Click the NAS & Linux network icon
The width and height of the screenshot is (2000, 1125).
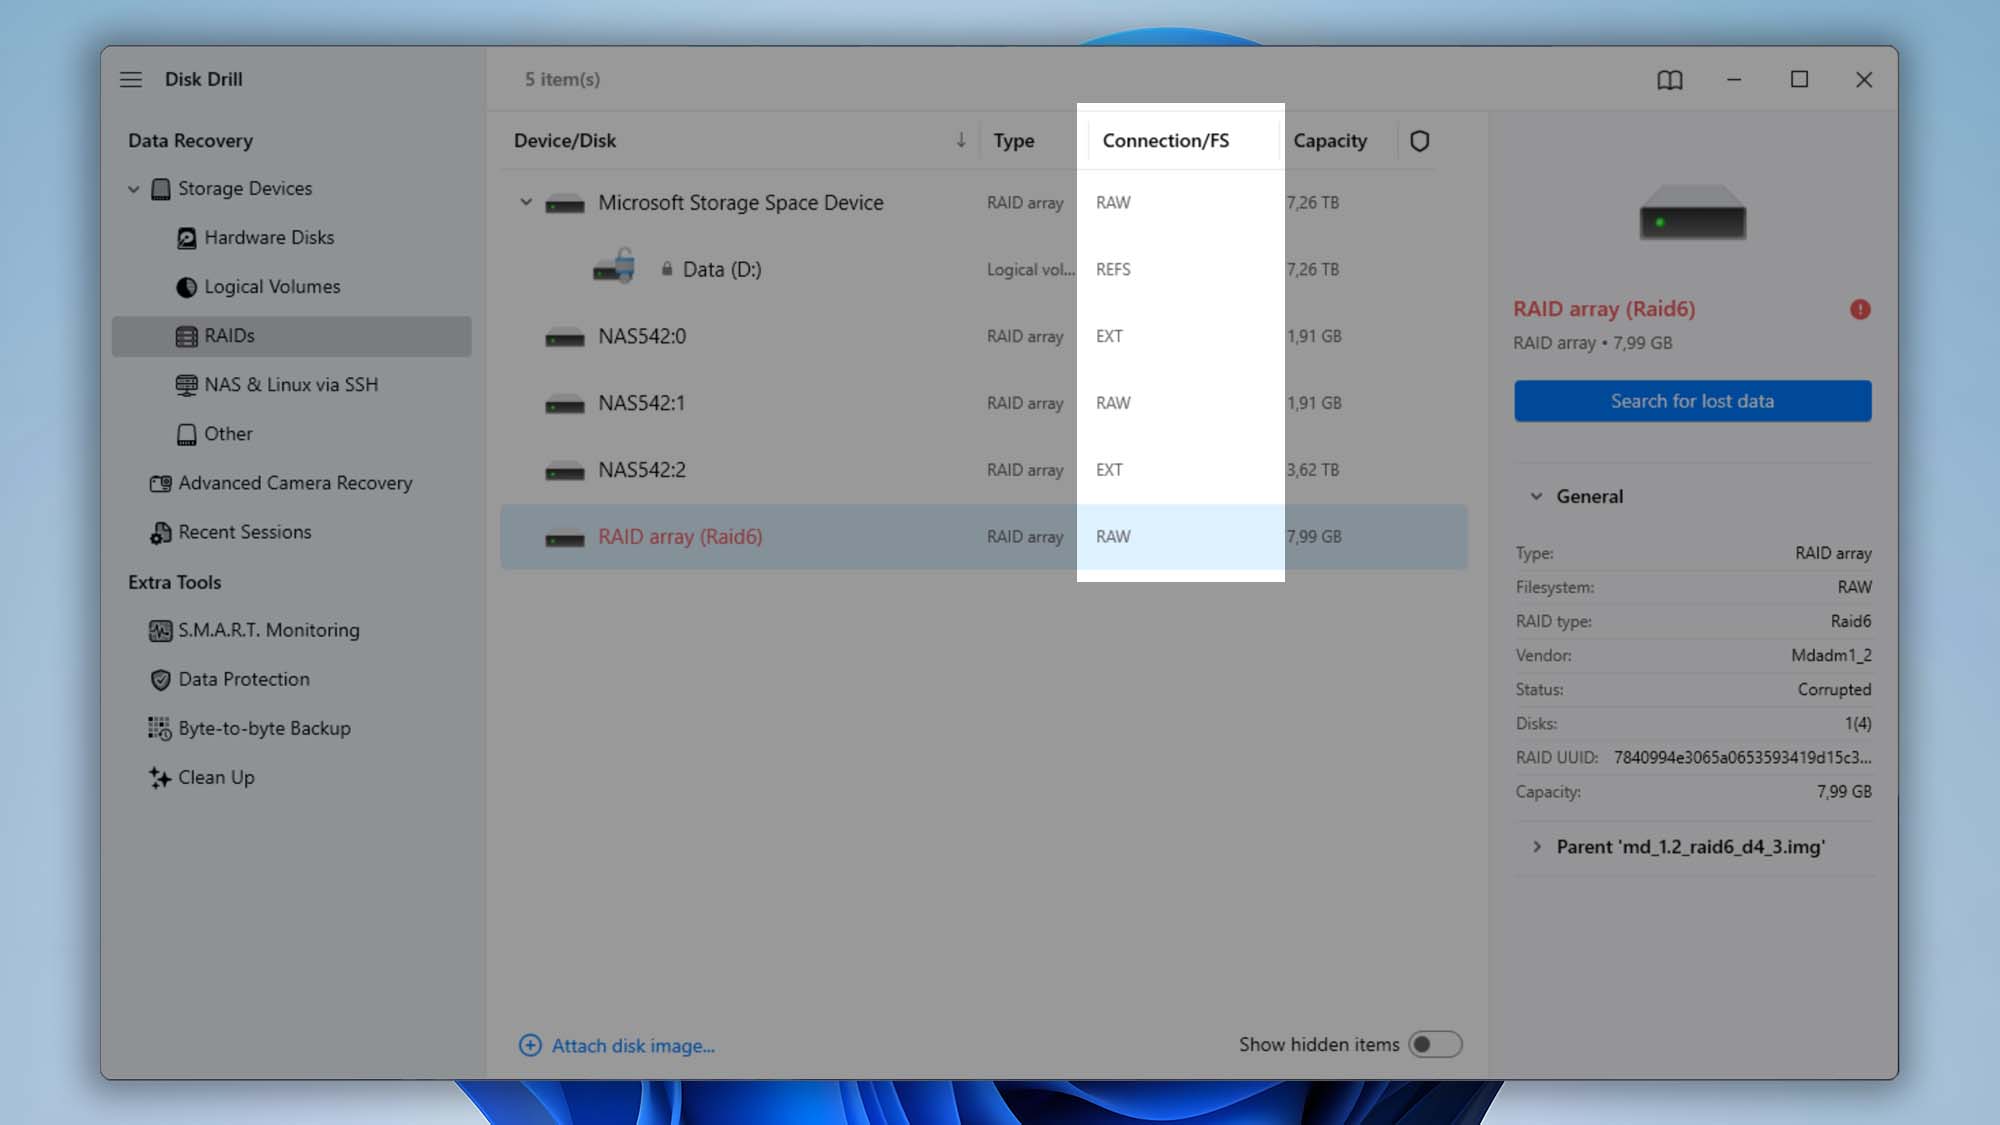(x=186, y=385)
